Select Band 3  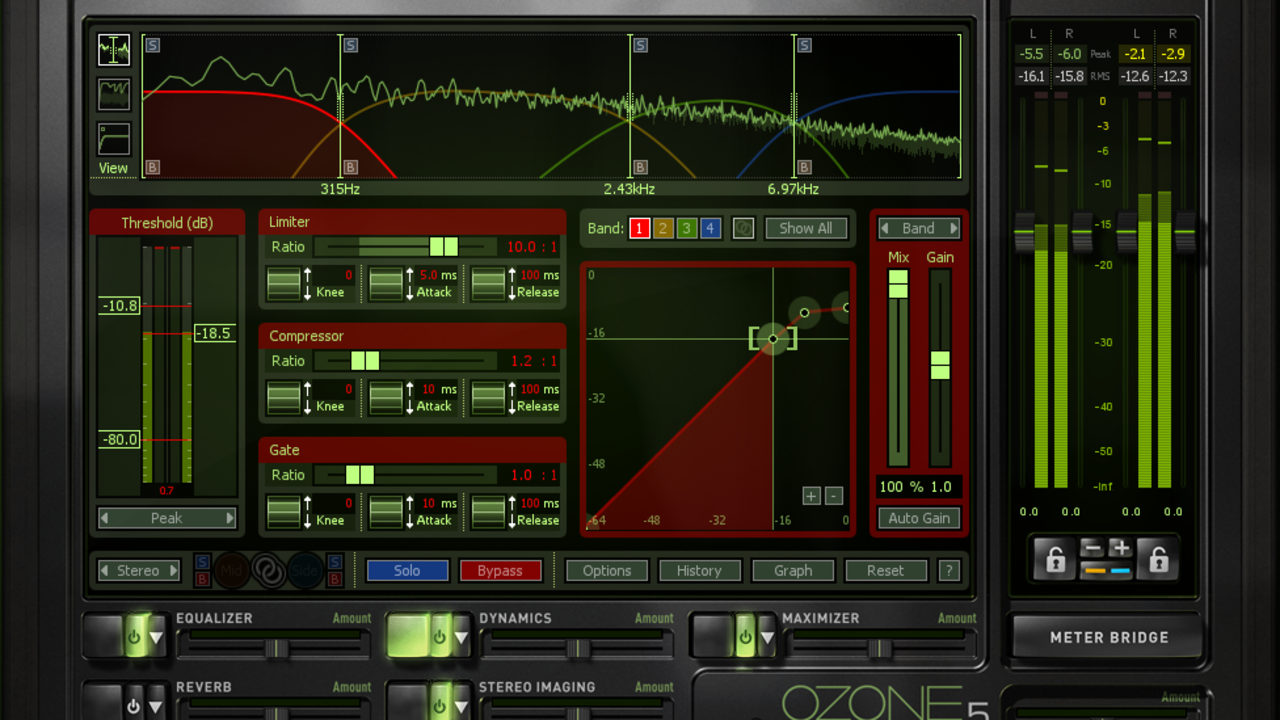point(686,228)
